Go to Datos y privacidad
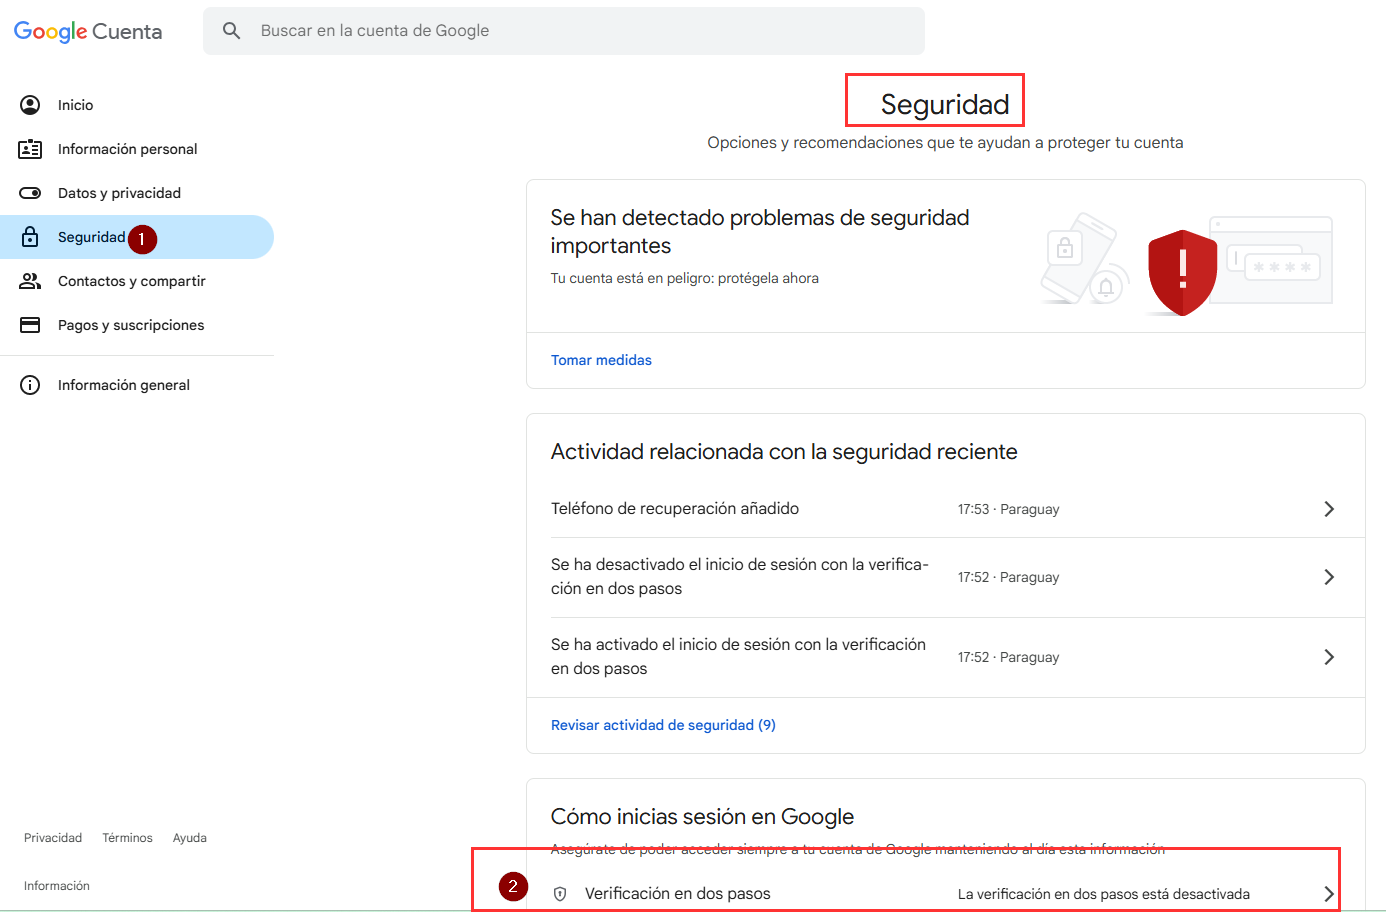The height and width of the screenshot is (912, 1386). tap(137, 193)
